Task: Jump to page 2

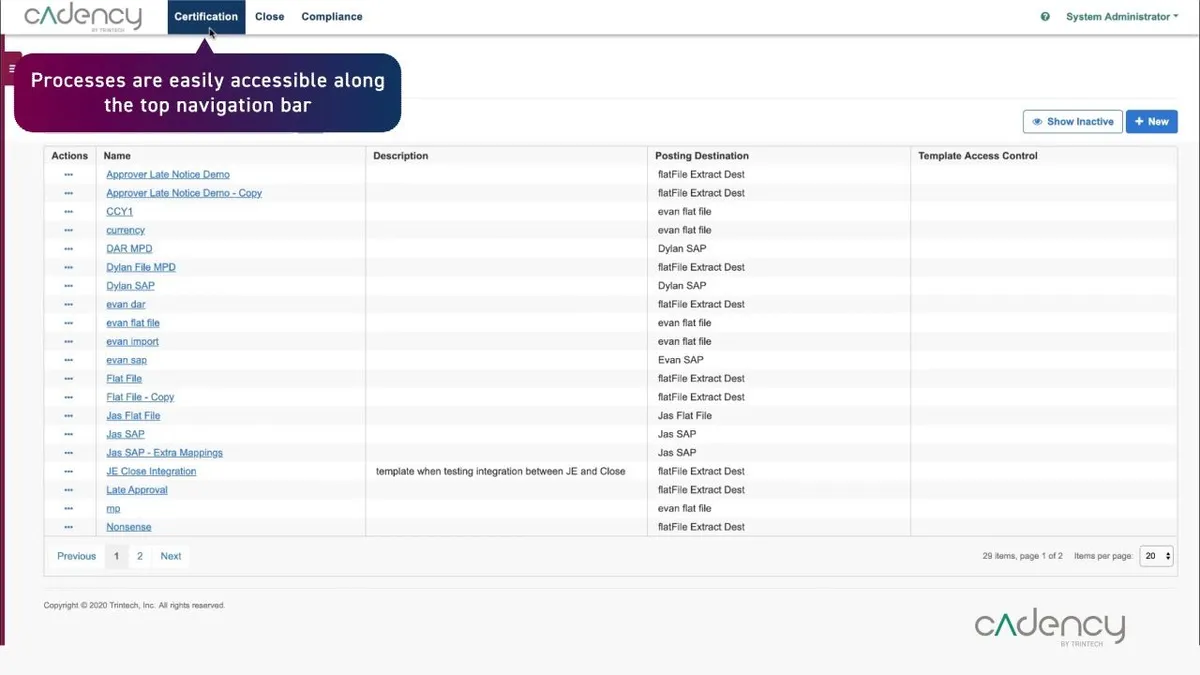Action: (x=140, y=556)
